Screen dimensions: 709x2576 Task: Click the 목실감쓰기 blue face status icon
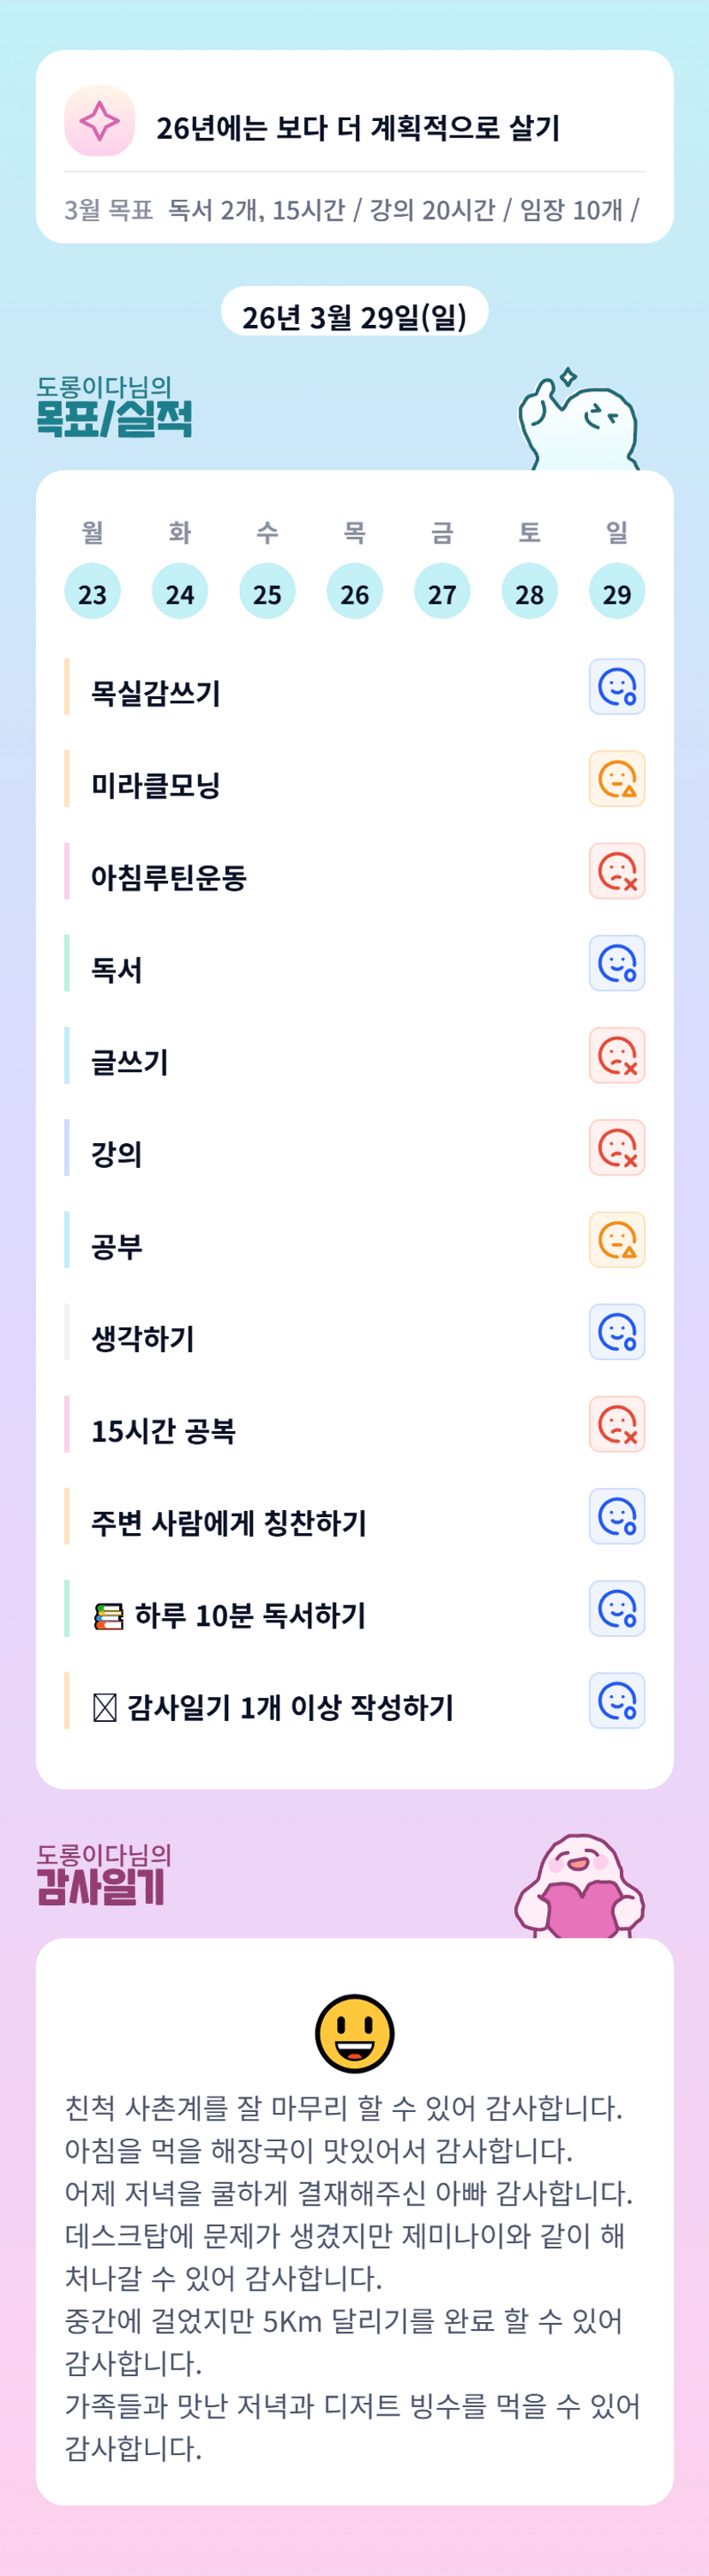click(x=616, y=687)
